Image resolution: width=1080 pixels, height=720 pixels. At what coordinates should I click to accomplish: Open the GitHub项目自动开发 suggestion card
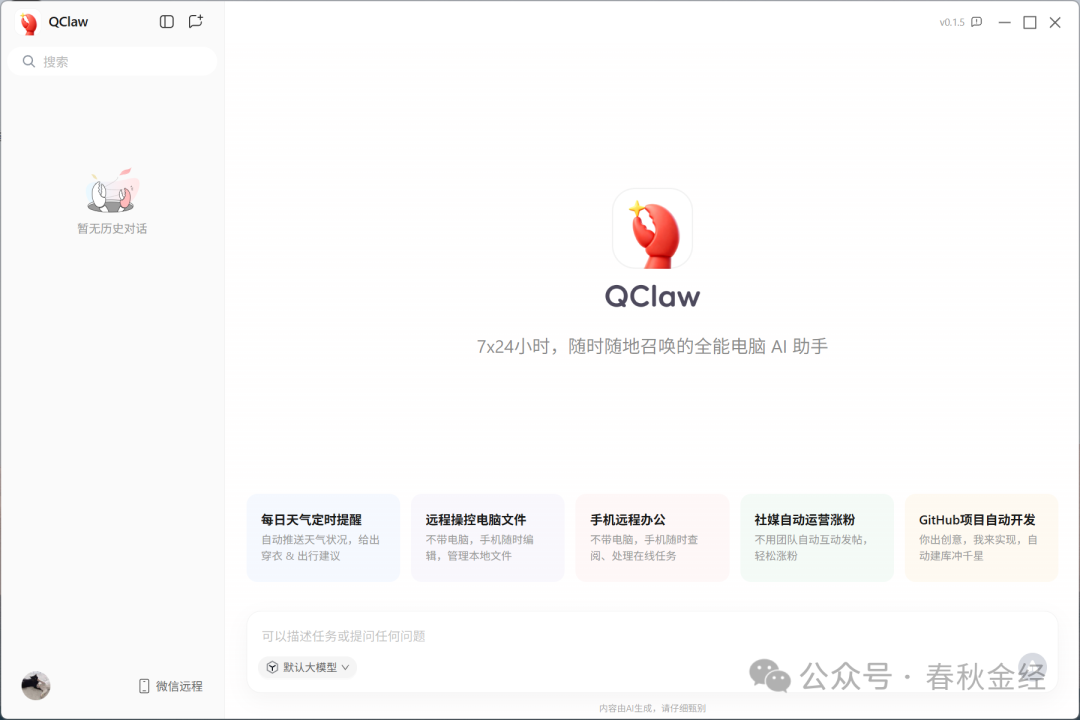[981, 537]
